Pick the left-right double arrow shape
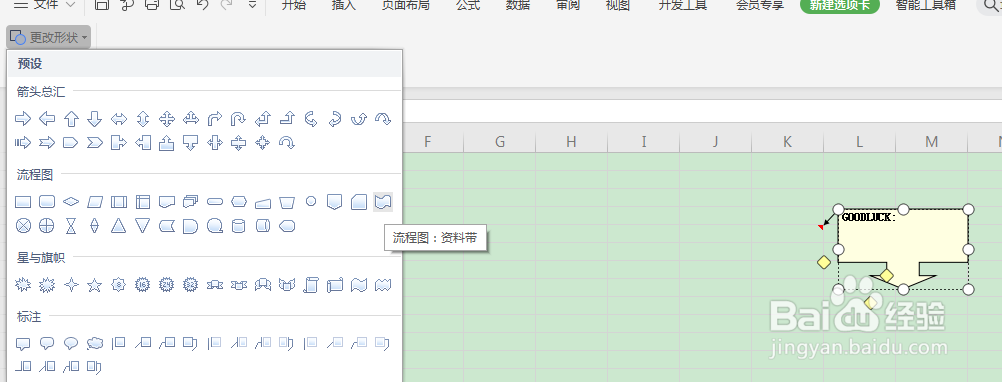1002x382 pixels. [x=119, y=118]
